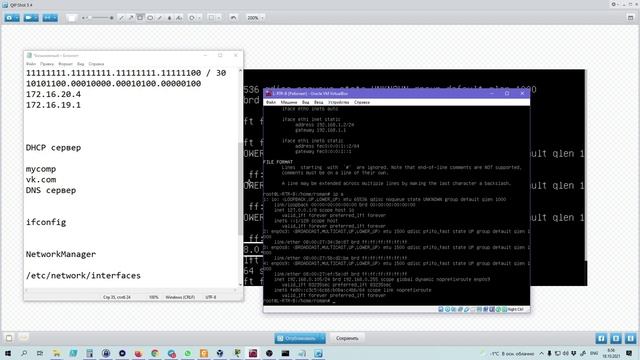The width and height of the screenshot is (640, 360).
Task: Open dropdown arrow of the video recording button
Action: coord(36,18)
